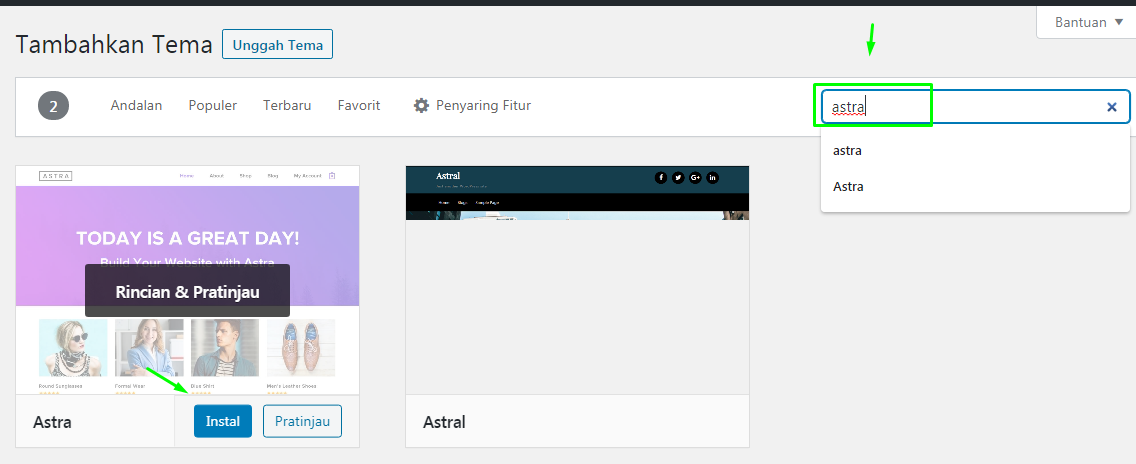1136x464 pixels.
Task: Click Pratinjau button for Astra theme
Action: click(x=302, y=421)
